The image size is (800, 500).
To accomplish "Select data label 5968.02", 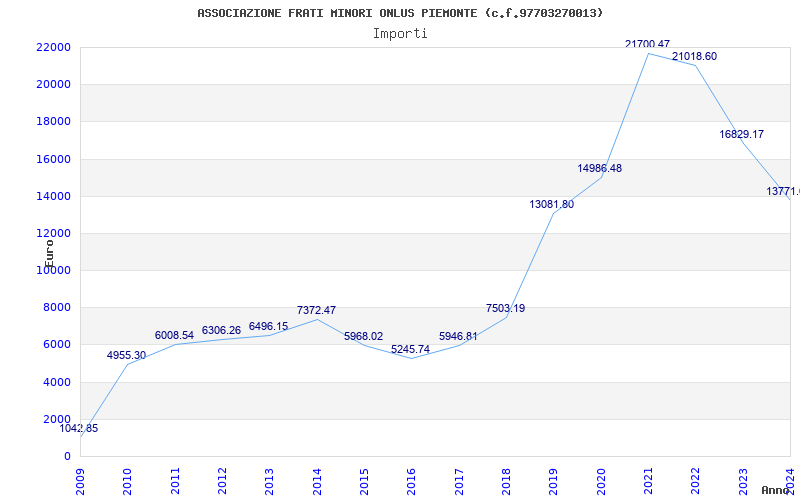I will pos(363,337).
